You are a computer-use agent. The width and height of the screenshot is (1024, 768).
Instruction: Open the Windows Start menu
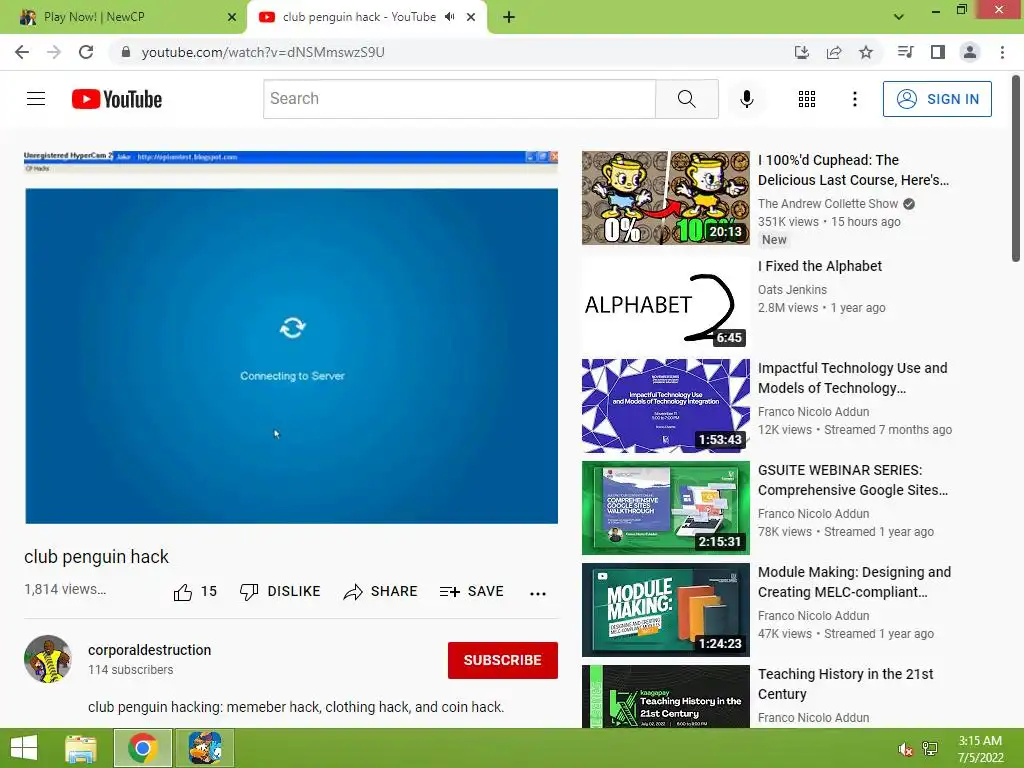(24, 748)
